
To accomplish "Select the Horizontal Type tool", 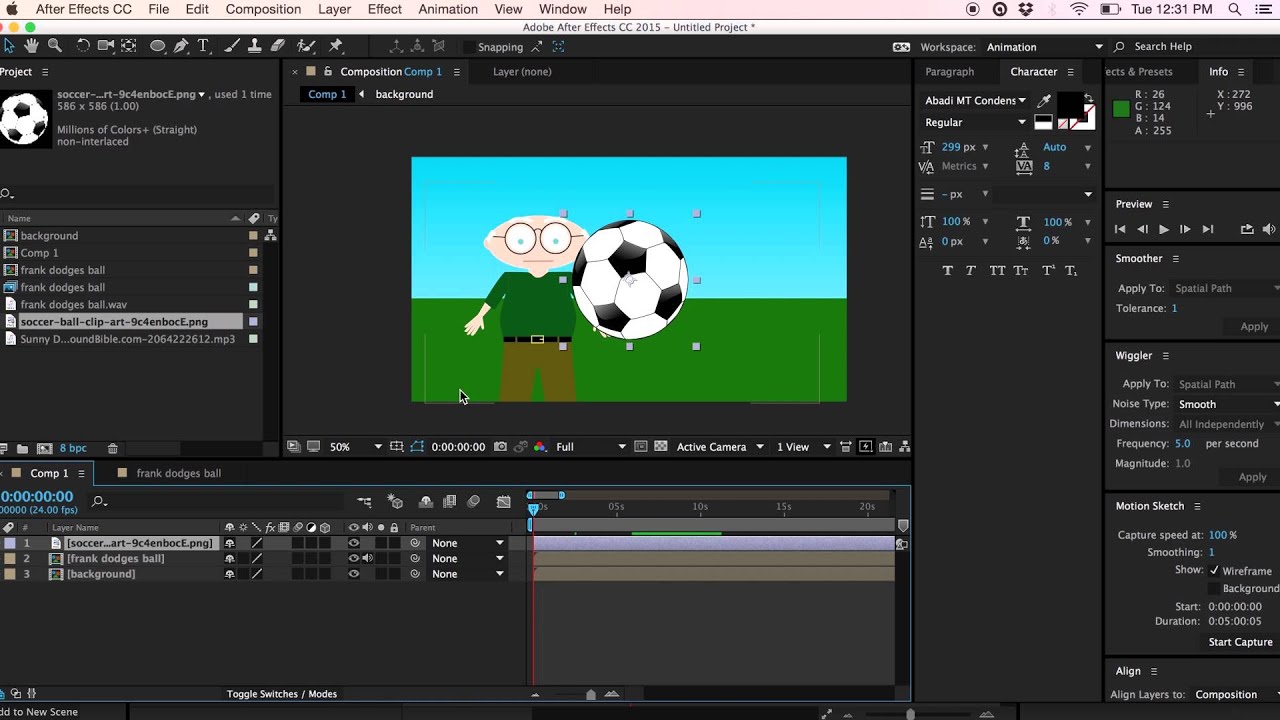I will pos(203,46).
